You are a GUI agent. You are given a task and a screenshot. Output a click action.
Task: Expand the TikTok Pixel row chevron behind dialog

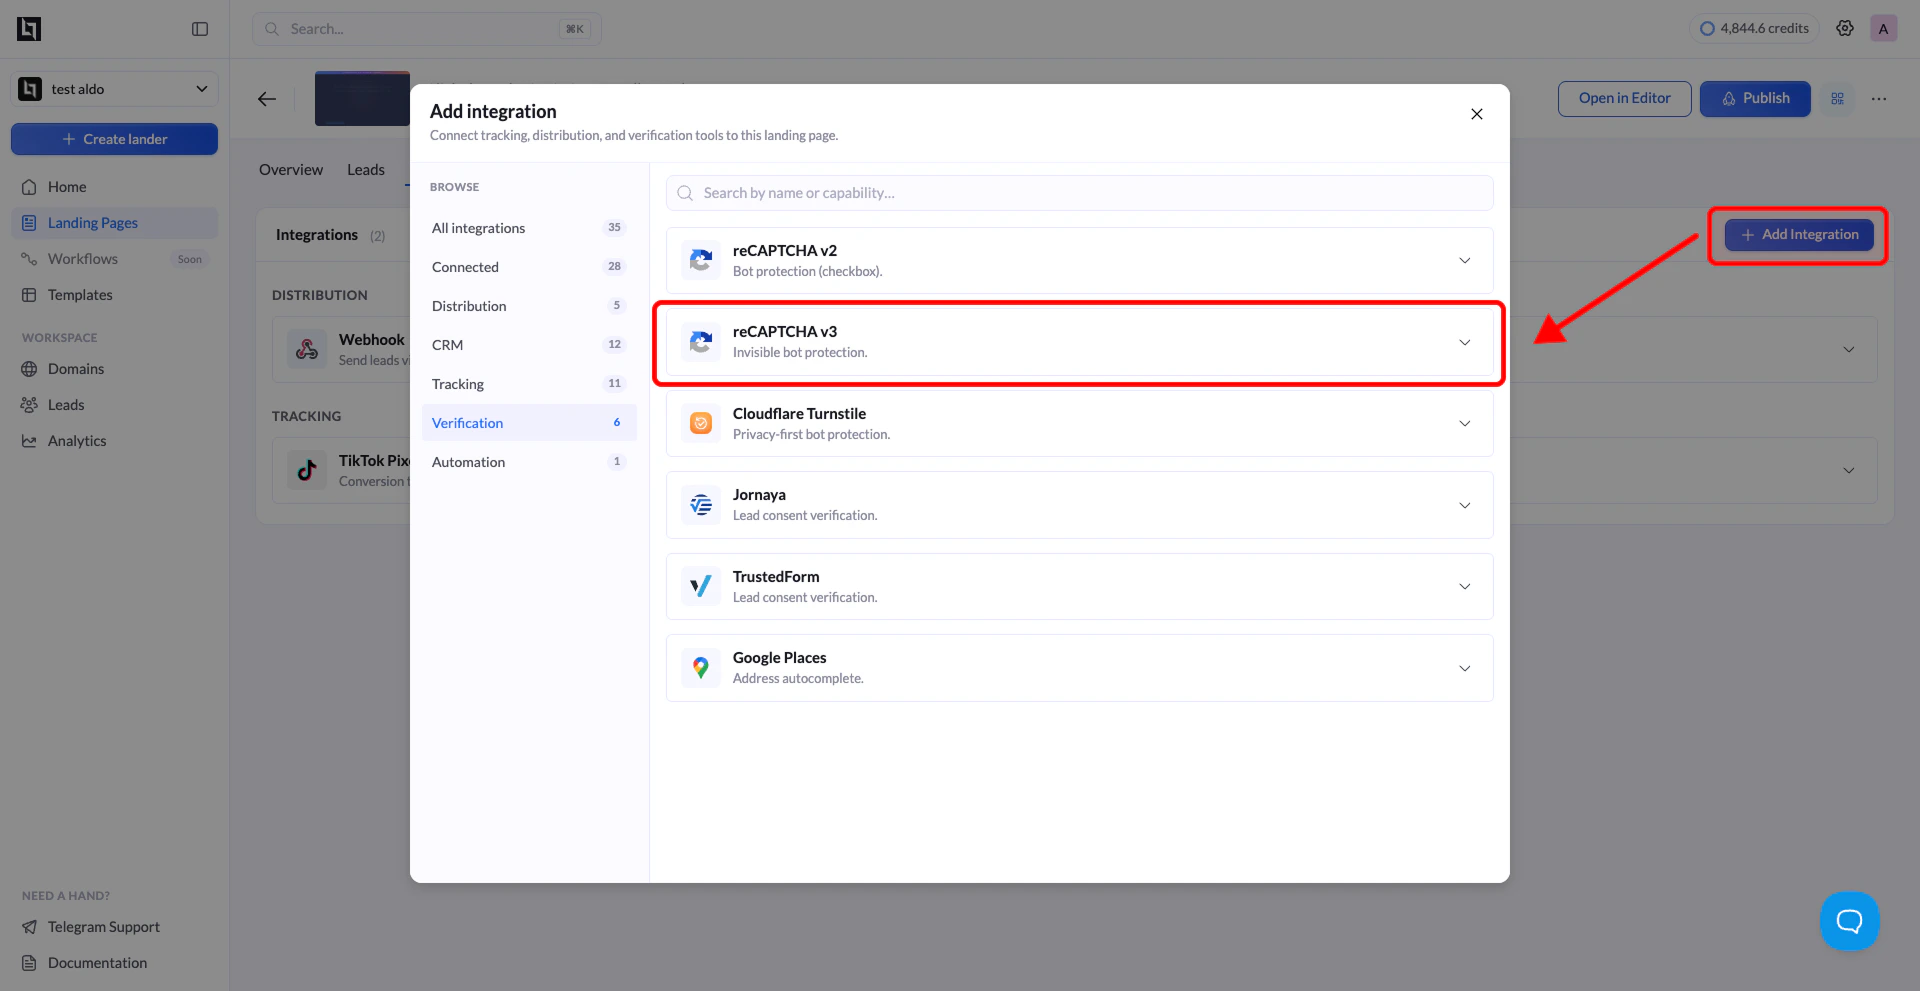tap(1849, 470)
